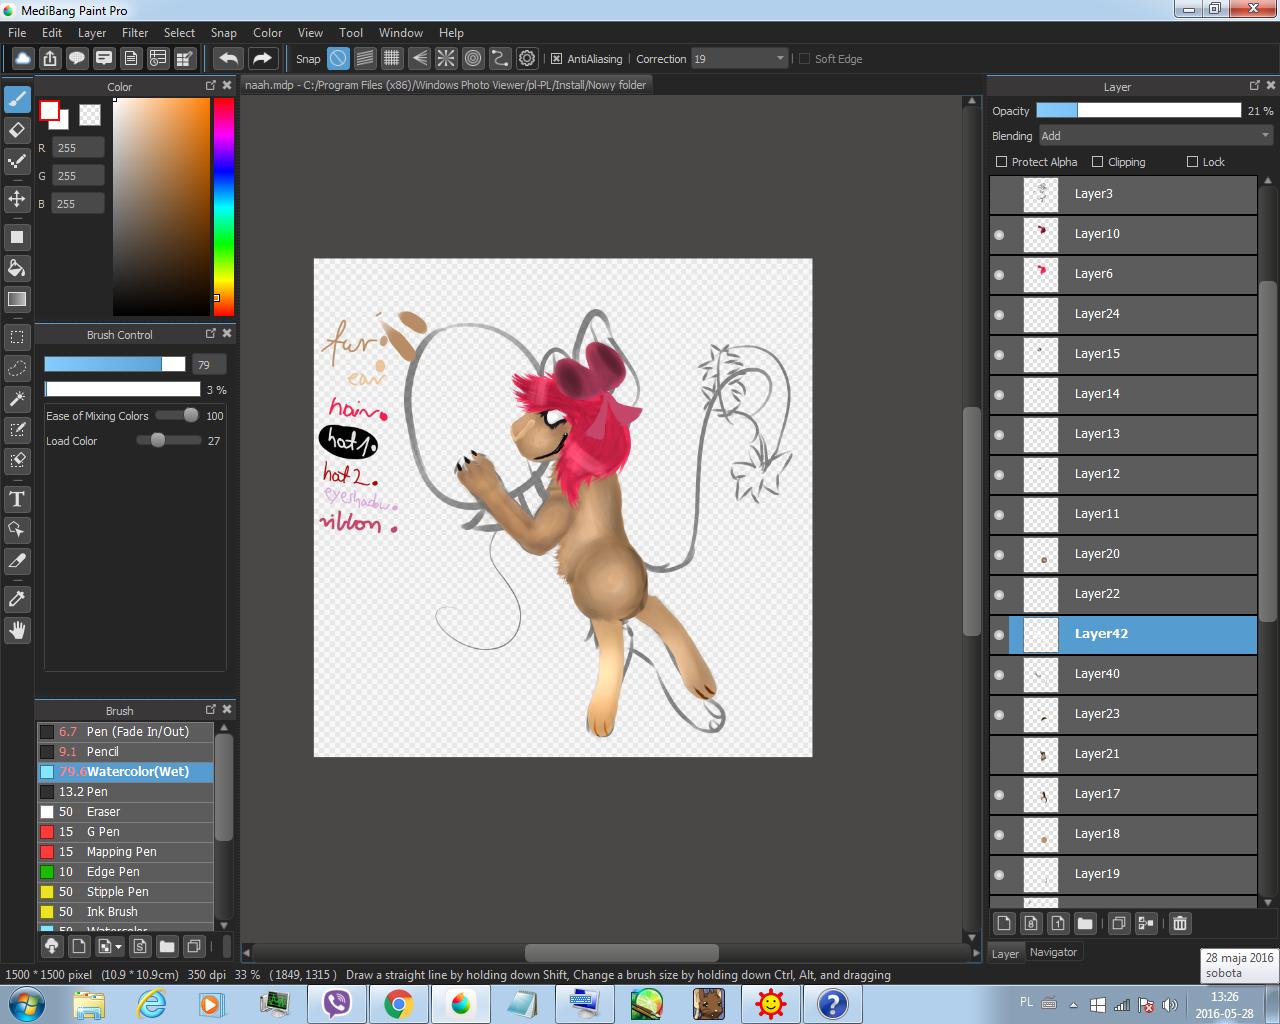This screenshot has width=1280, height=1024.
Task: Click the Undo arrow button
Action: pos(229,58)
